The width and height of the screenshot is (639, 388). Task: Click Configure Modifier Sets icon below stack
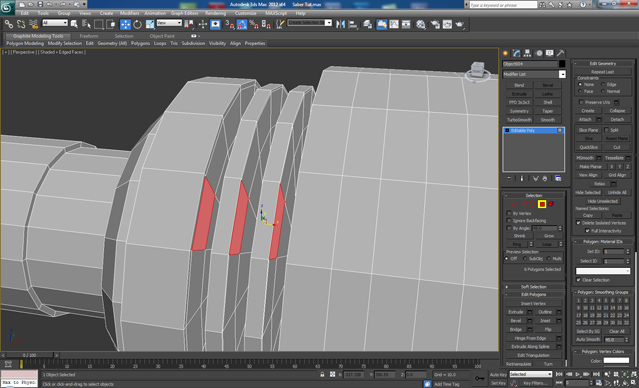tap(558, 179)
